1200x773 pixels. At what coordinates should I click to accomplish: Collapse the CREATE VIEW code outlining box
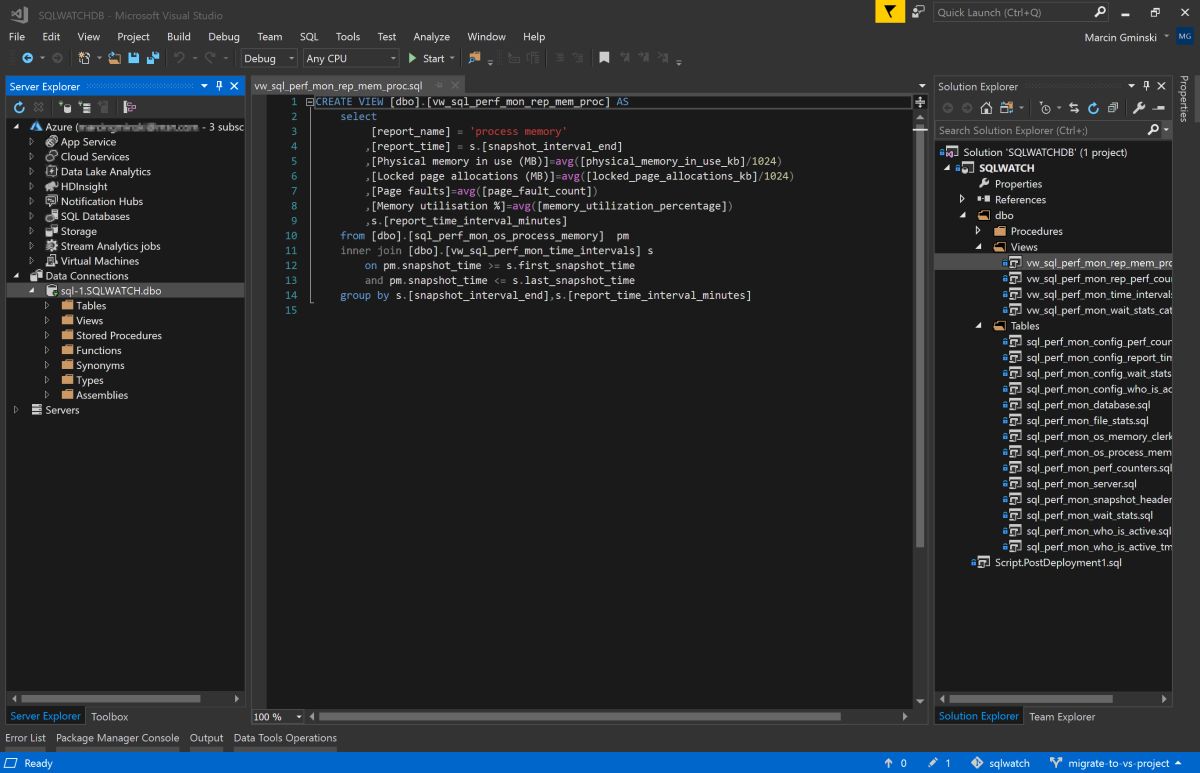[x=309, y=102]
